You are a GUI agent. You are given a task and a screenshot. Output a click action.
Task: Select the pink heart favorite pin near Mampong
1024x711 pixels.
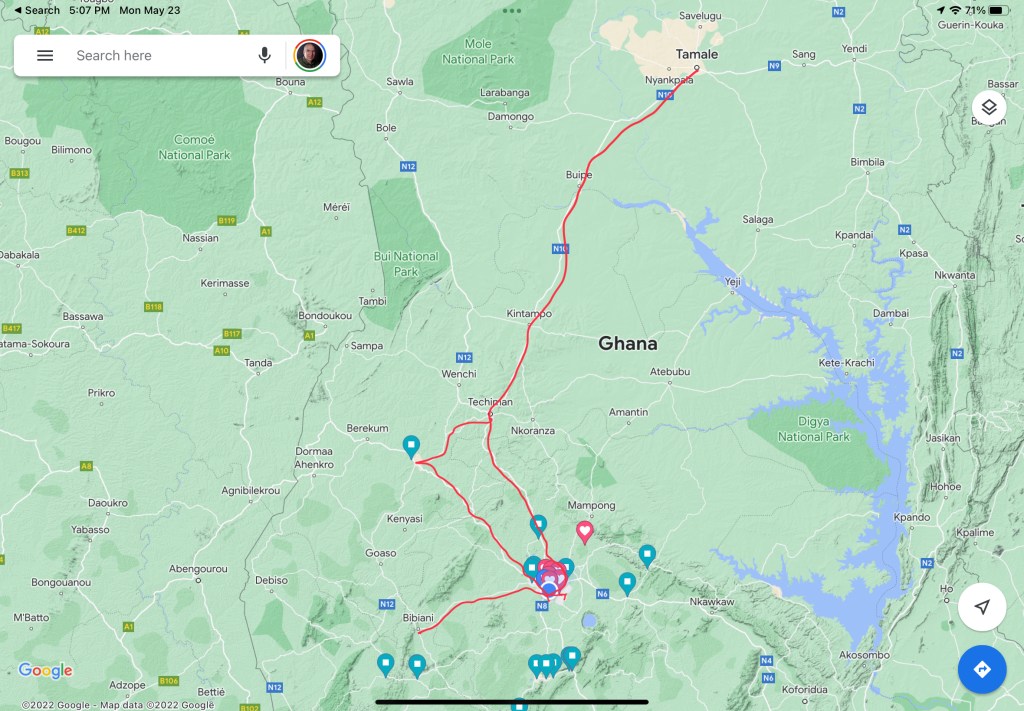point(584,532)
